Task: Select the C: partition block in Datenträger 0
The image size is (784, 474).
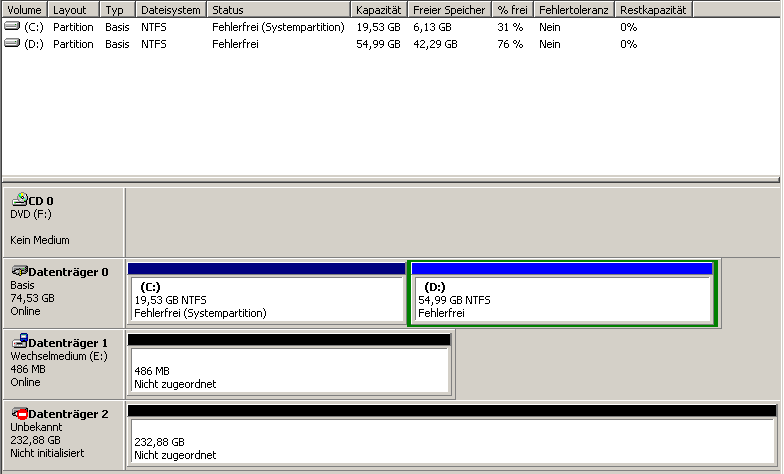Action: tap(266, 292)
